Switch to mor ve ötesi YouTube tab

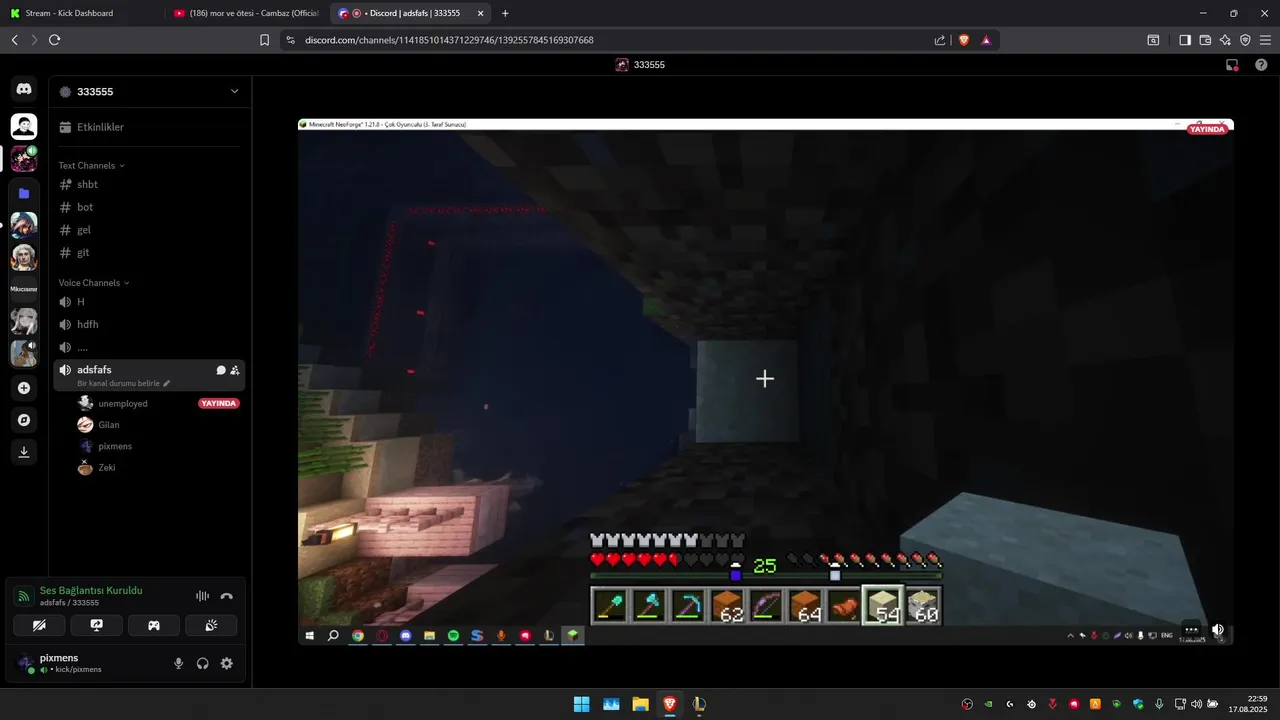click(x=246, y=13)
